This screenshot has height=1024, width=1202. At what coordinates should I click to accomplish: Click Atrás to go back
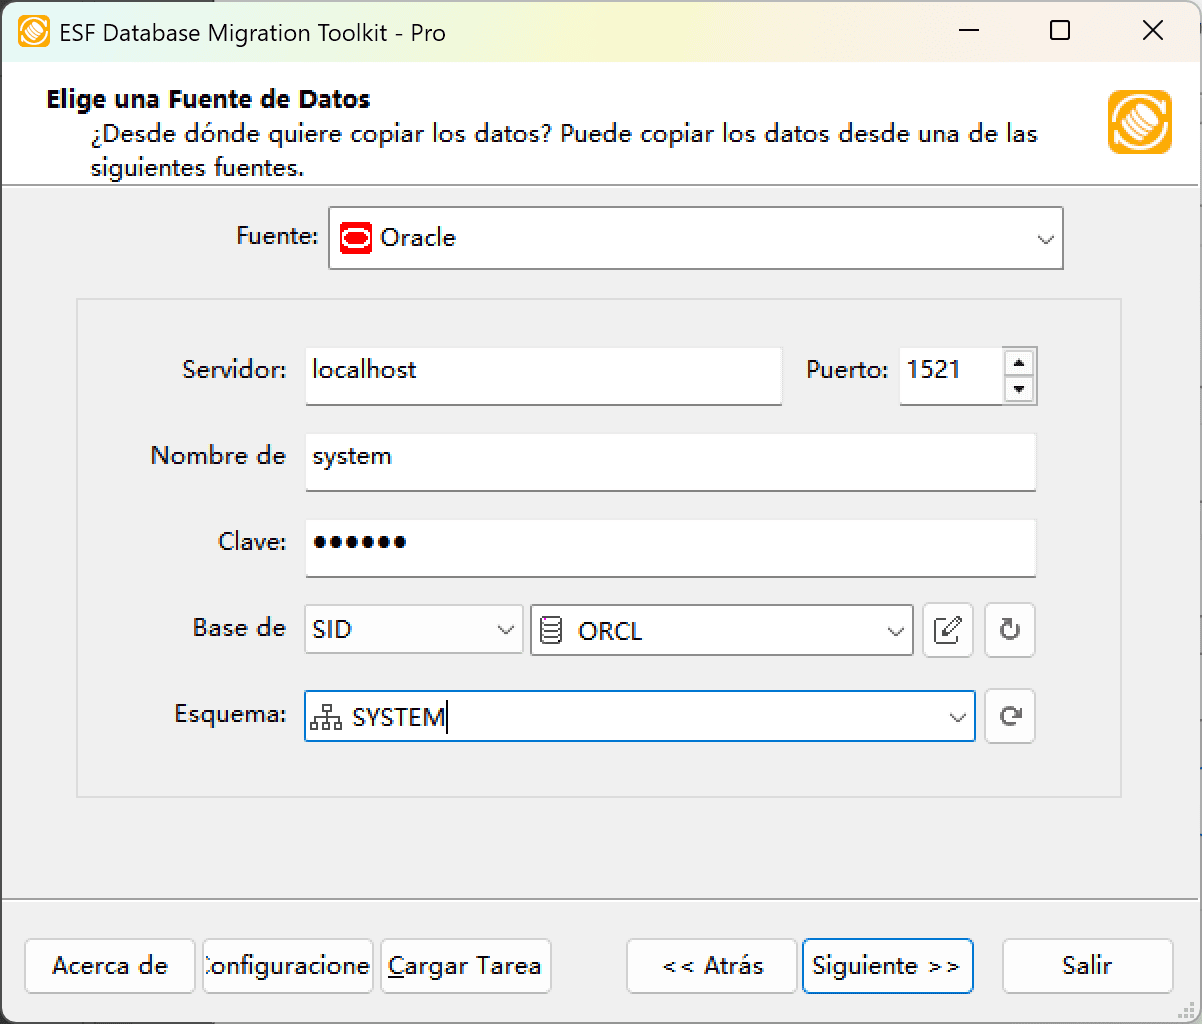click(711, 966)
